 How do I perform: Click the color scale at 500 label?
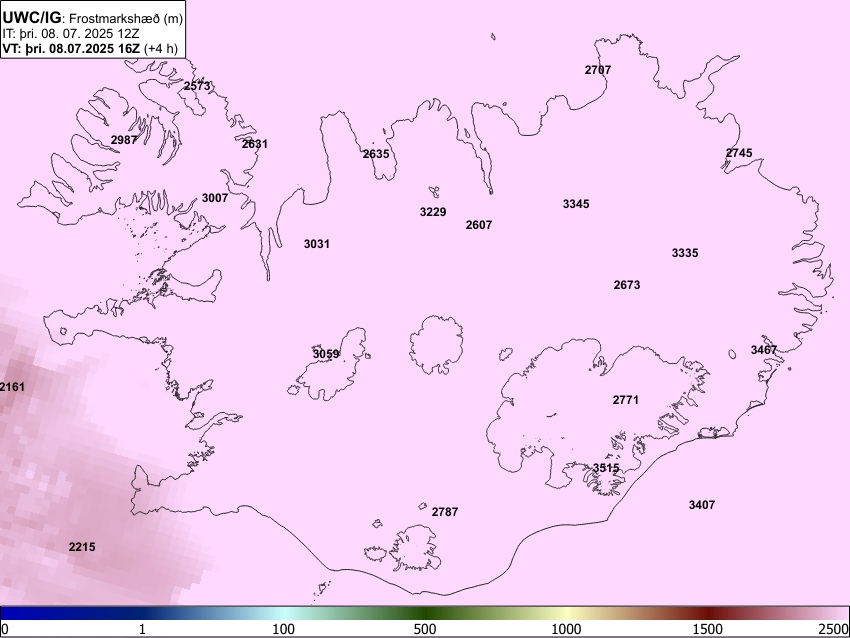coord(424,629)
